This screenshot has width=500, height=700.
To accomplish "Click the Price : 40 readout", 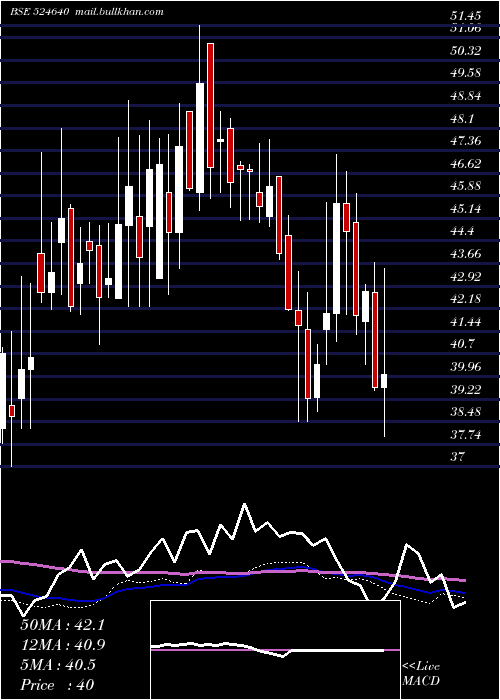I will tap(57, 685).
